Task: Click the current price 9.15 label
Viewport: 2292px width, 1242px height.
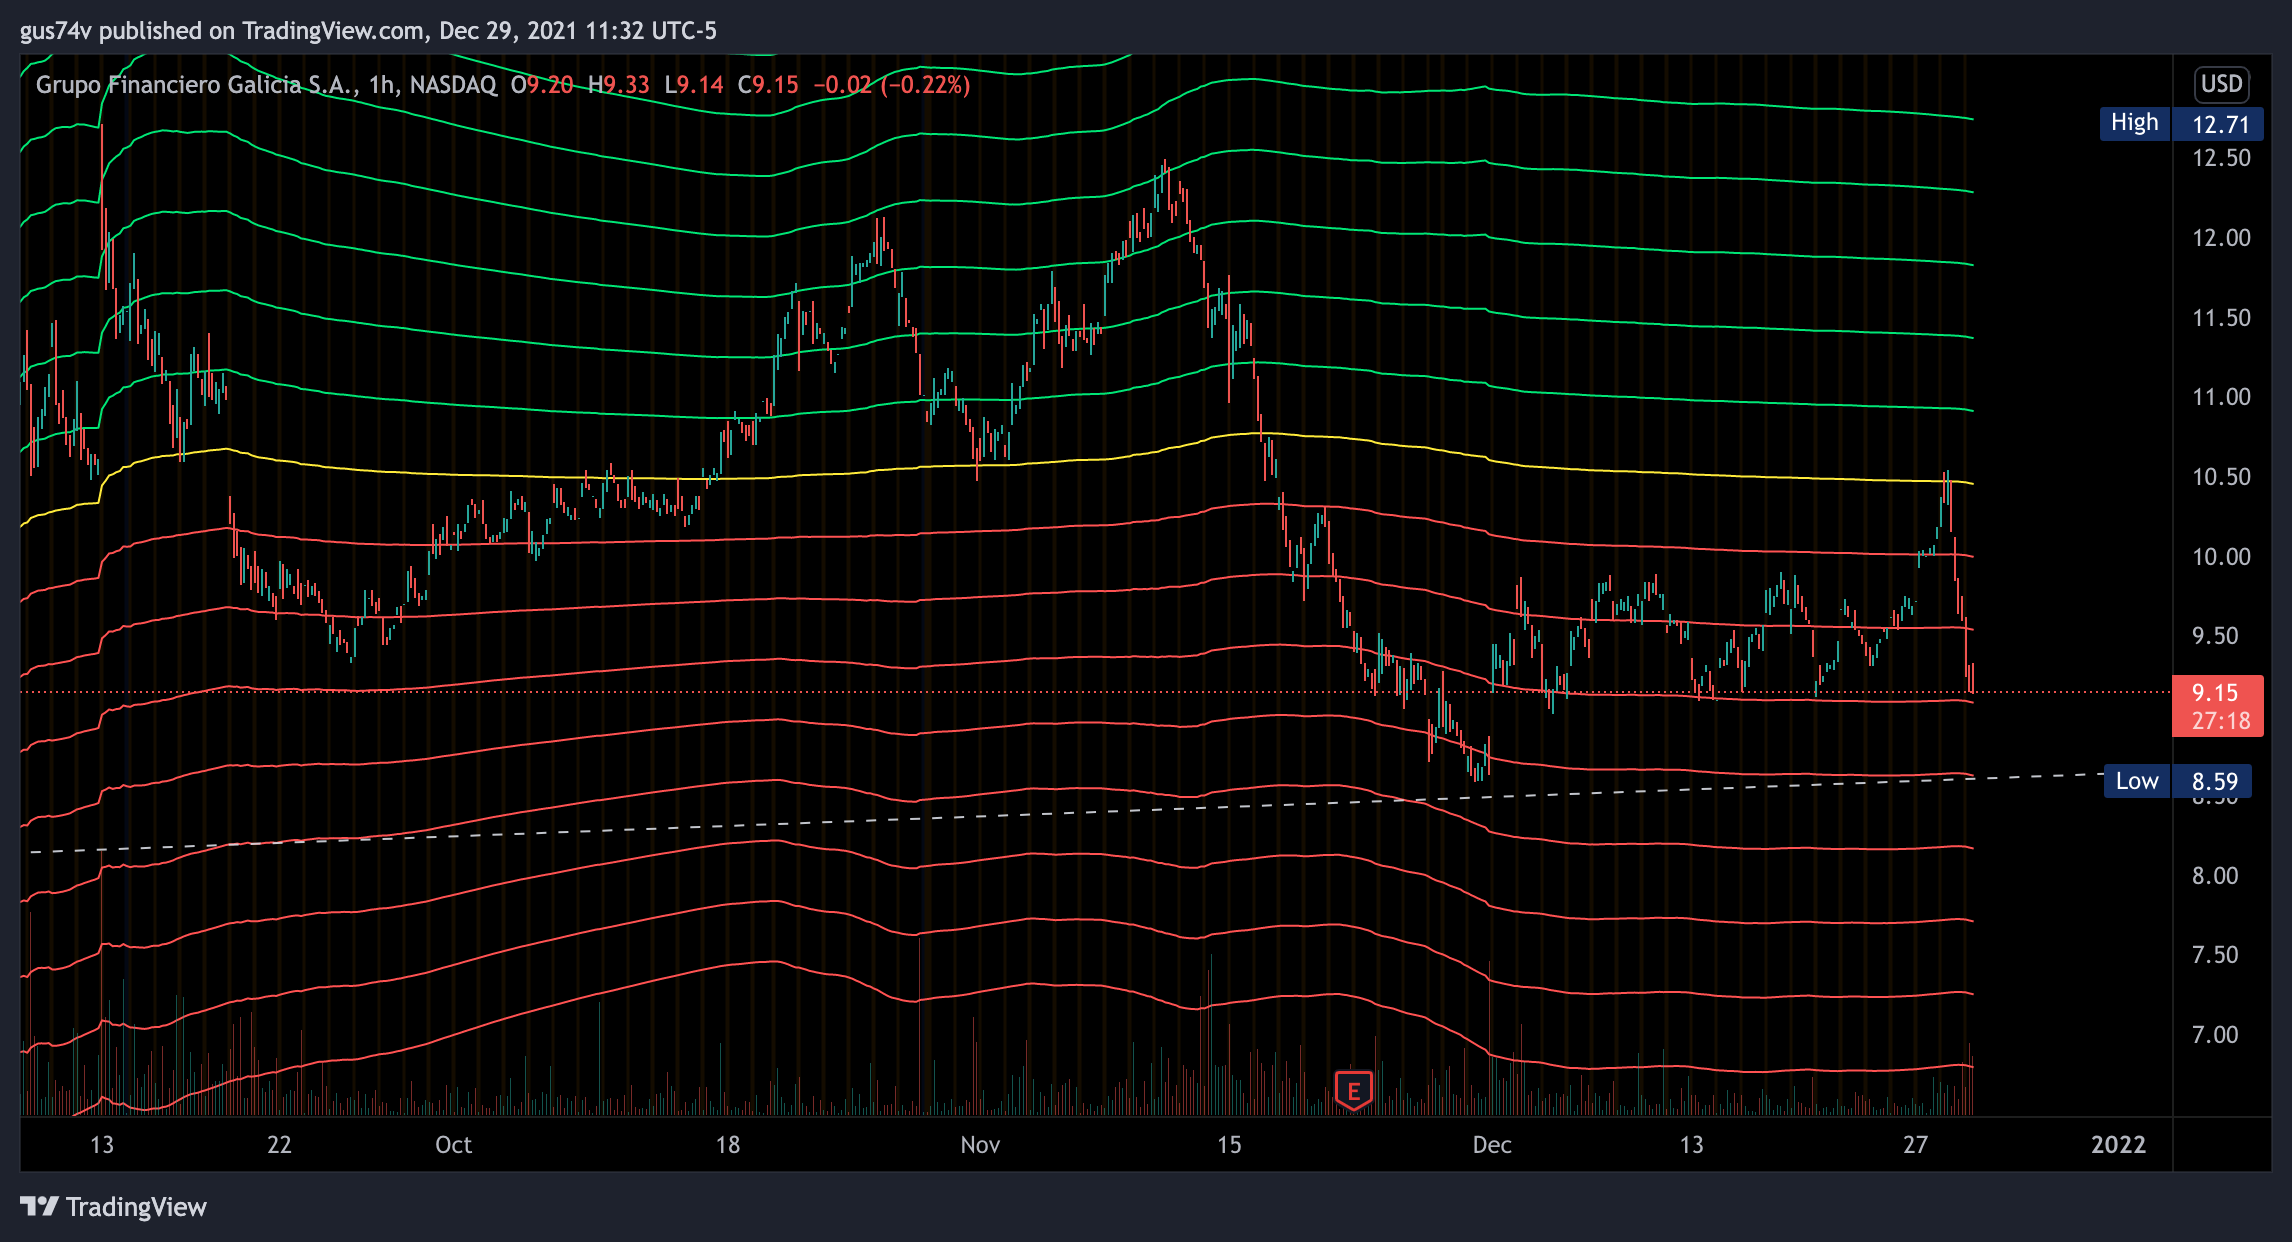Action: (2215, 692)
